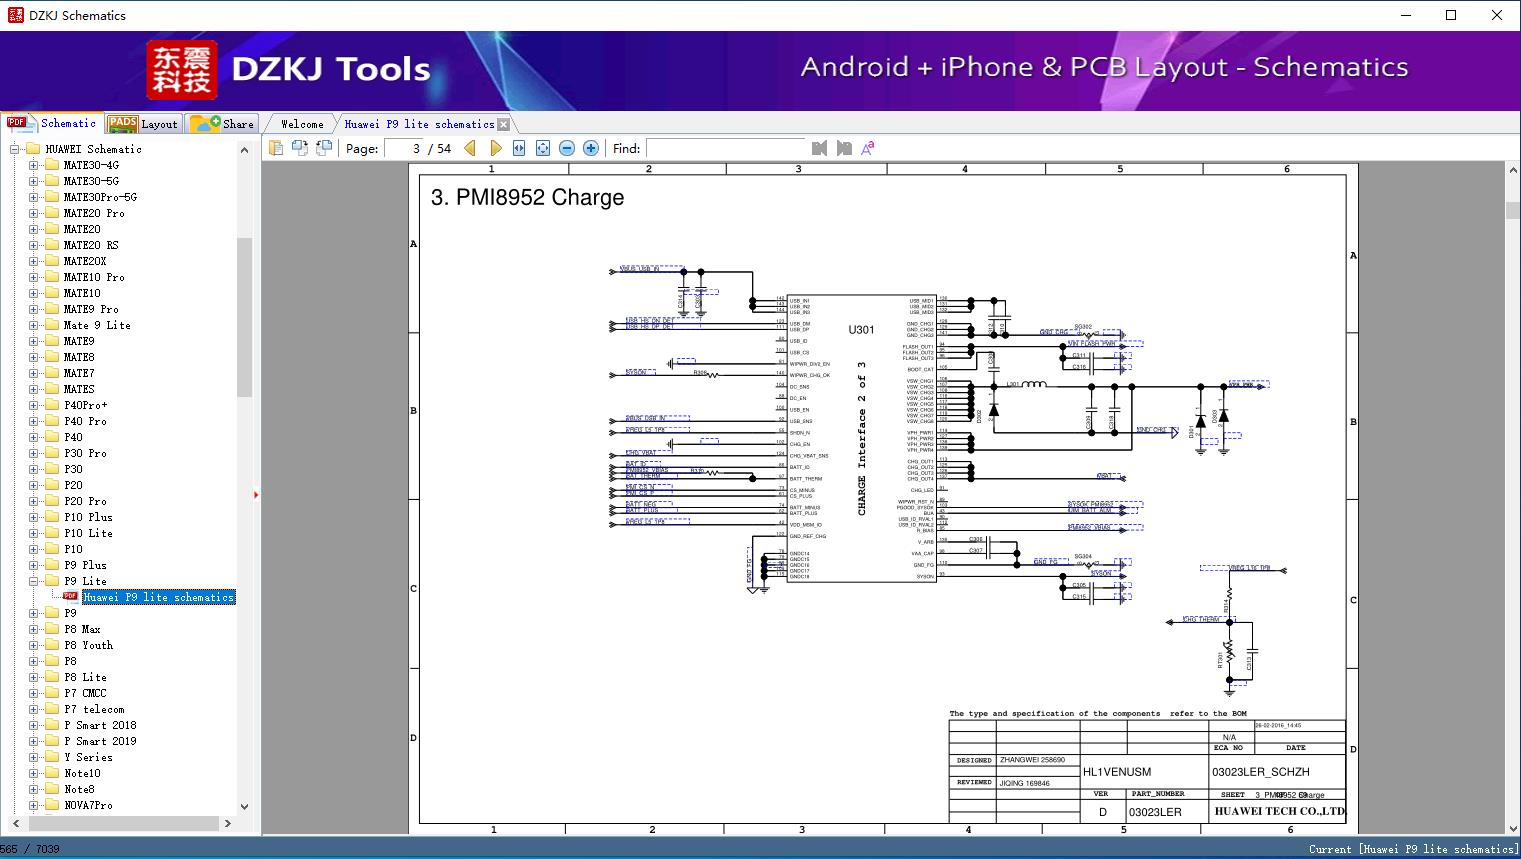The width and height of the screenshot is (1521, 859).
Task: Open the Welcome tab
Action: click(302, 124)
